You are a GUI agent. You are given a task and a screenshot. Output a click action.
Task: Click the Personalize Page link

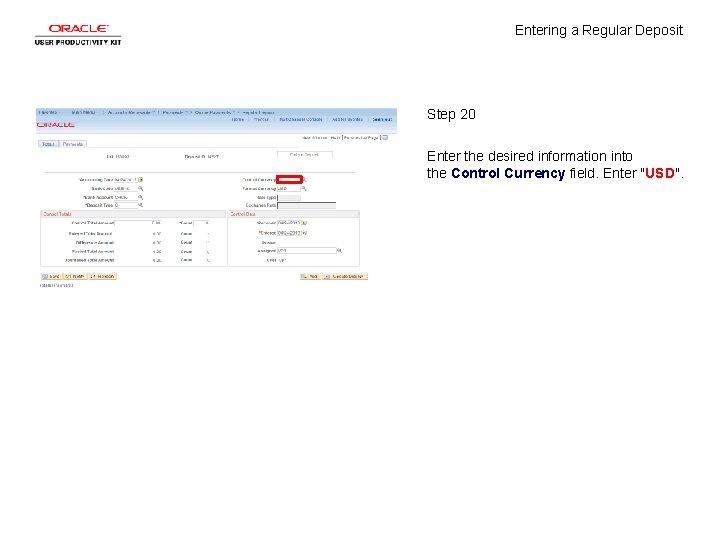(361, 138)
